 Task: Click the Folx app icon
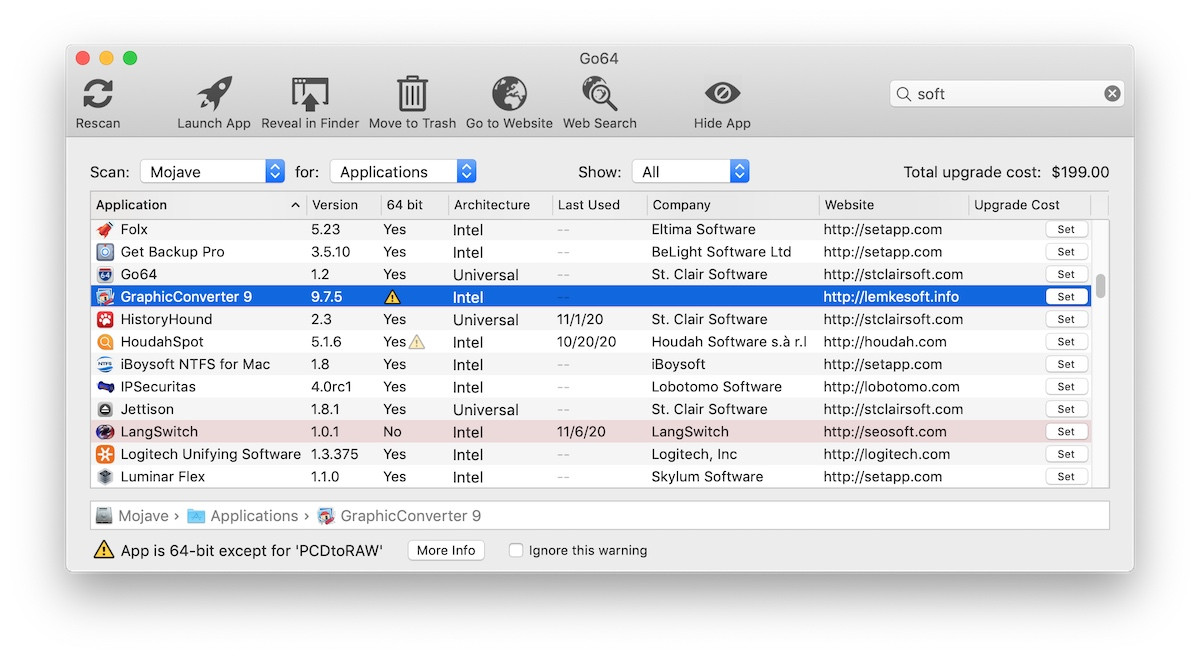(105, 229)
